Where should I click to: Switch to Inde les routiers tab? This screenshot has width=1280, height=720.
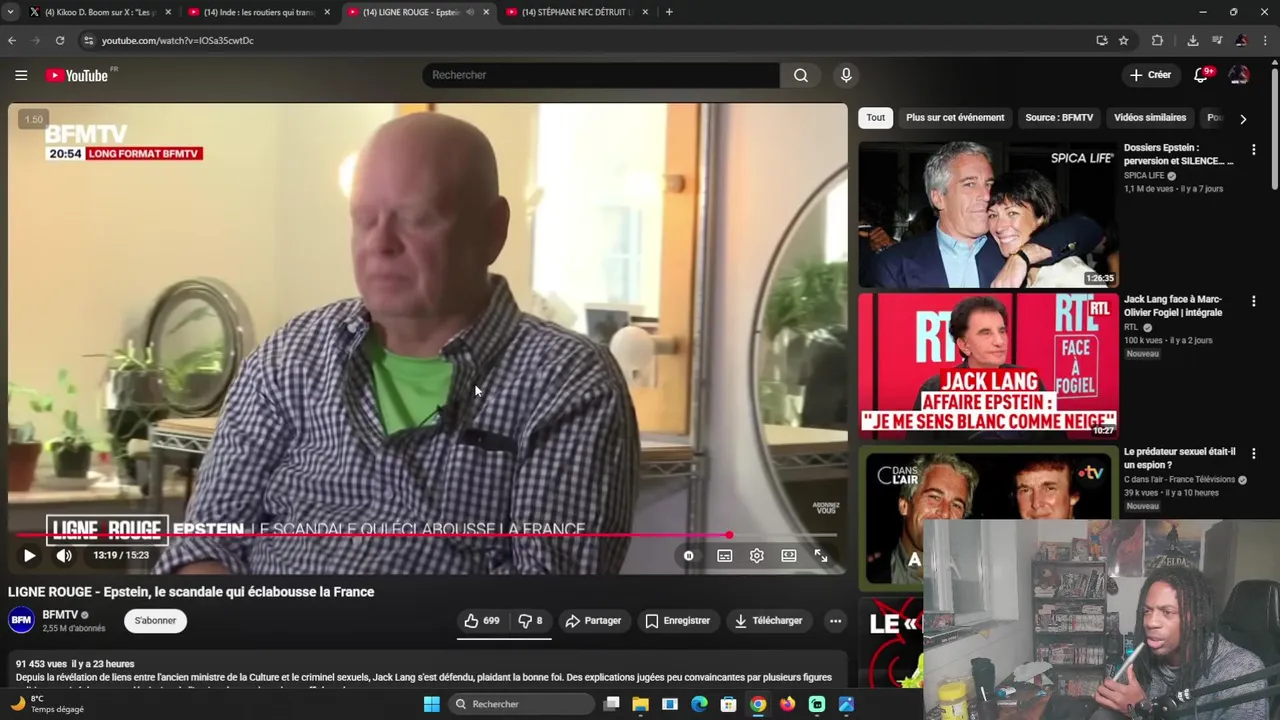click(x=260, y=12)
